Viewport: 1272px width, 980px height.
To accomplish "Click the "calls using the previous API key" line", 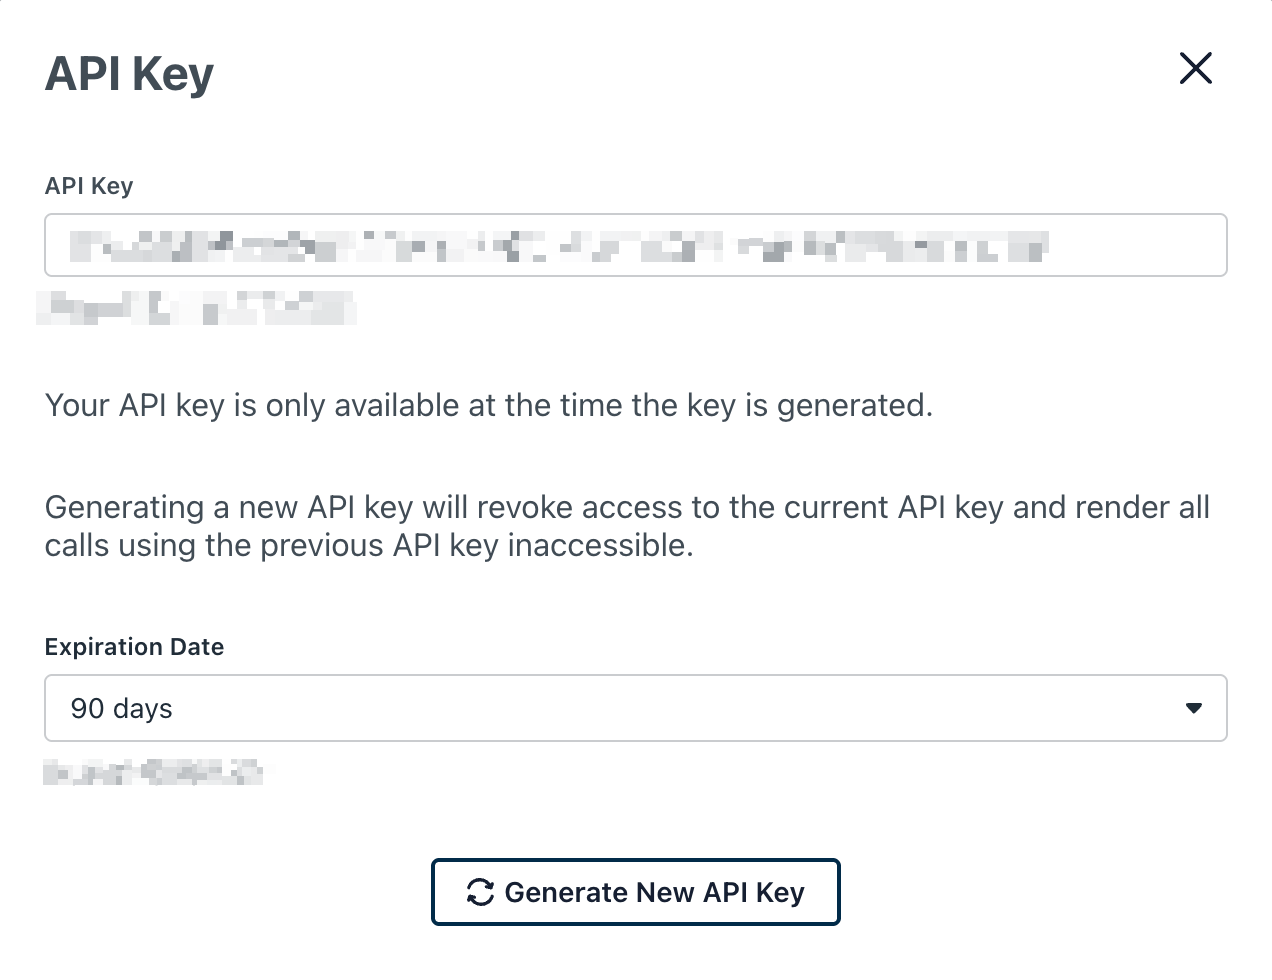I will tap(369, 546).
